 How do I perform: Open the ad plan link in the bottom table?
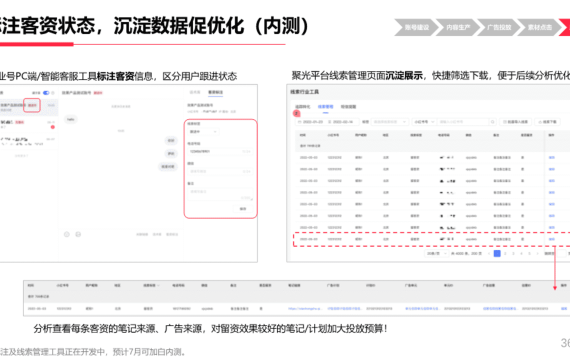pyautogui.click(x=344, y=309)
